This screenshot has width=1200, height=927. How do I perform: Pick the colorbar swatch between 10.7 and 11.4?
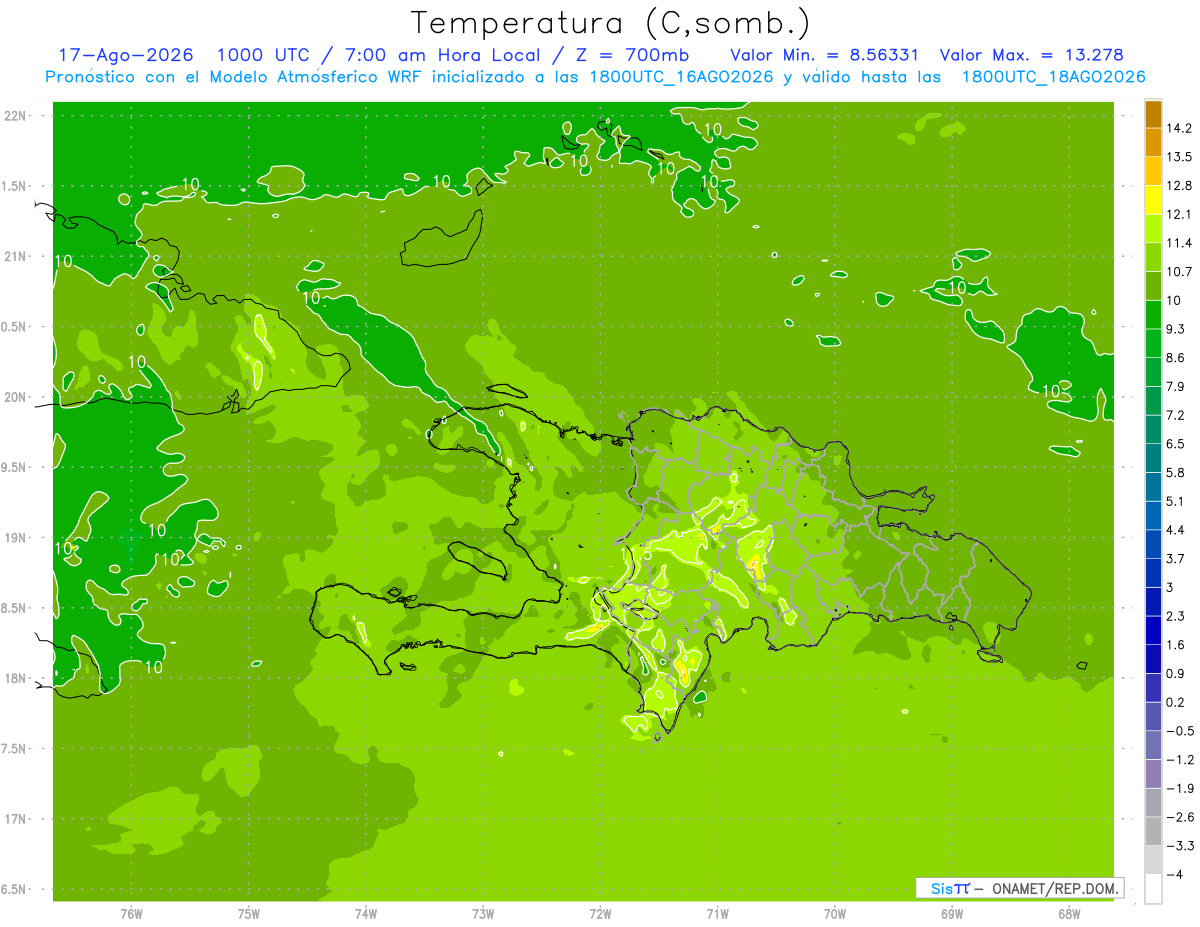tap(1153, 257)
